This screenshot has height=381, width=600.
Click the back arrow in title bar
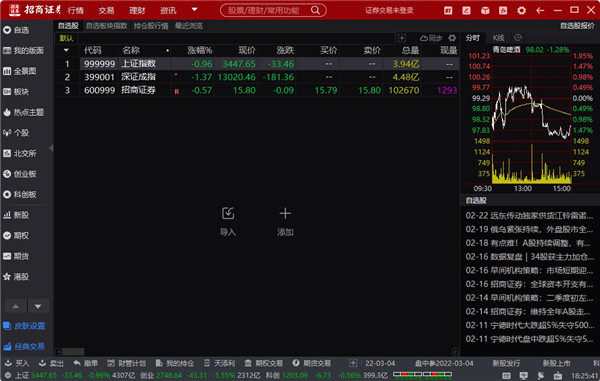tap(540, 10)
